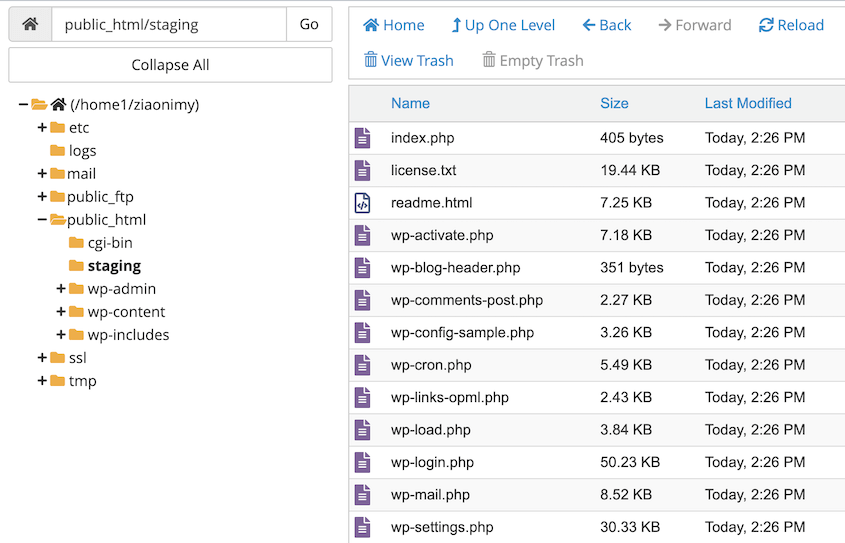
Task: Click the 19.44 KB size cell
Action: [x=630, y=170]
